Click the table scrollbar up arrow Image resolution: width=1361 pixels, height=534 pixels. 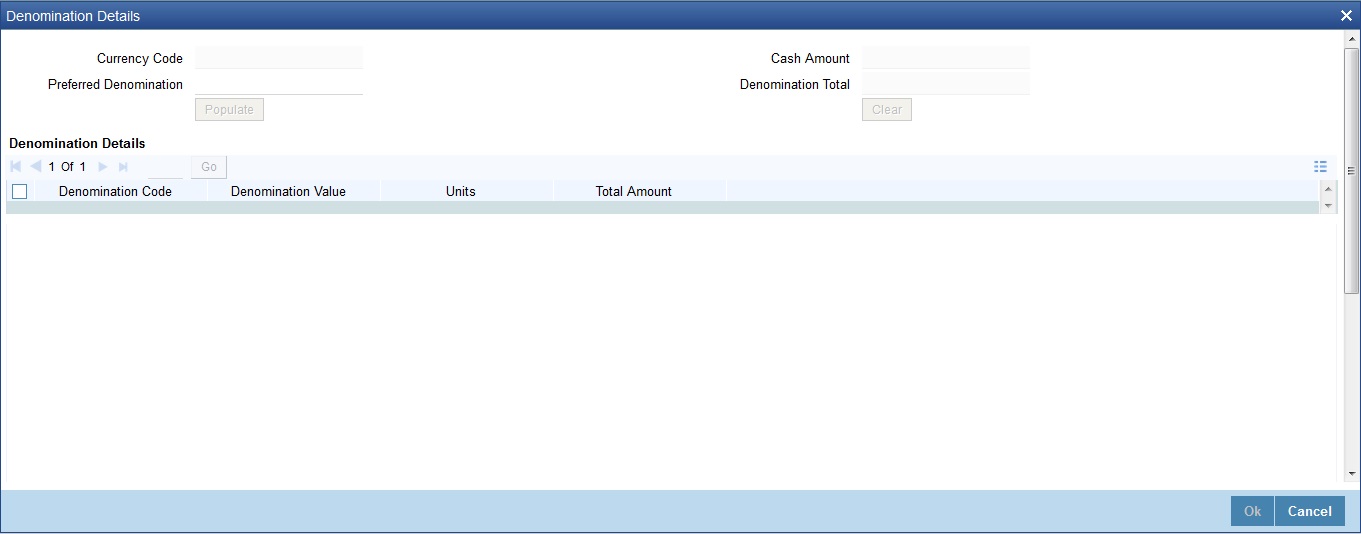coord(1328,189)
